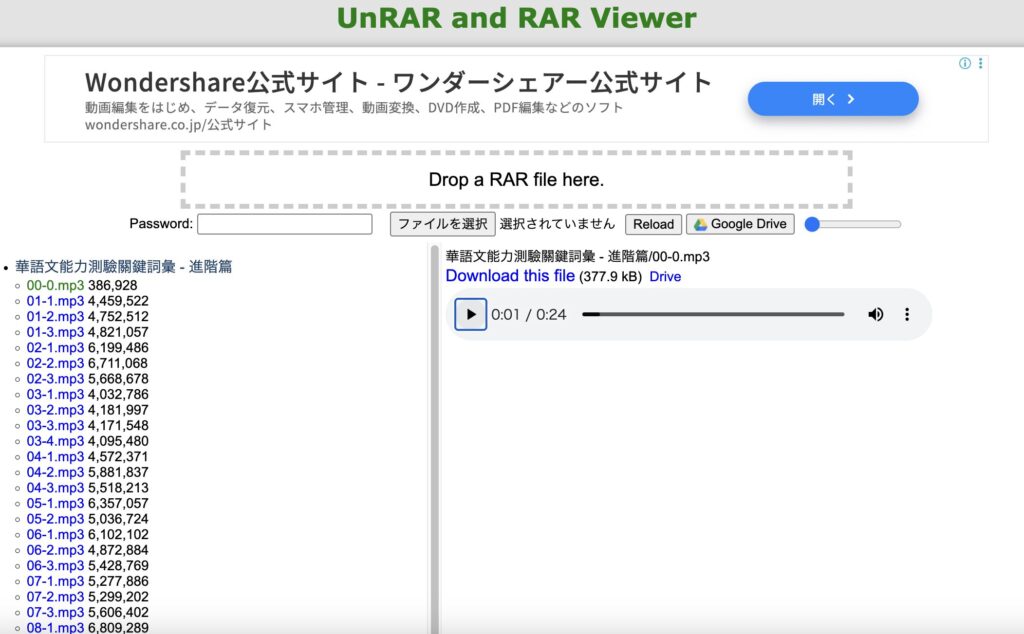Open audio player more options menu
This screenshot has height=634, width=1024.
[907, 314]
